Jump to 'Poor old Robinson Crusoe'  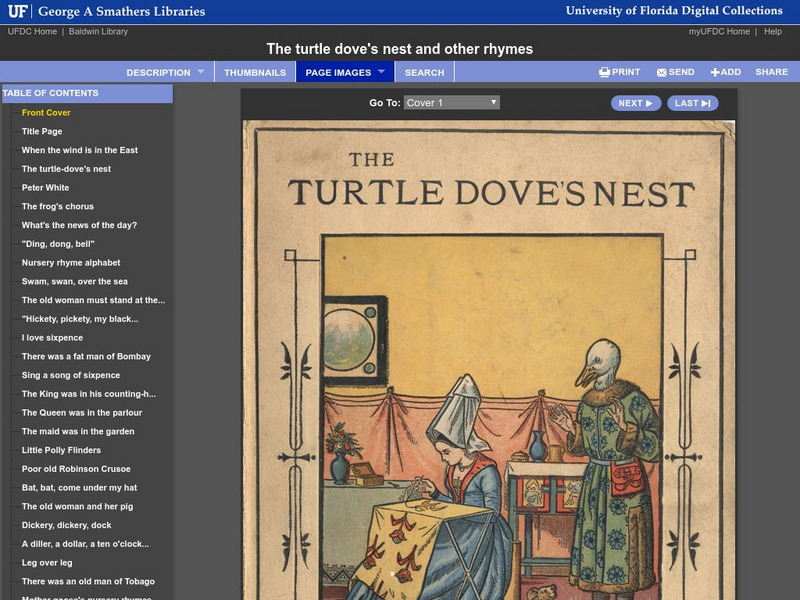76,469
